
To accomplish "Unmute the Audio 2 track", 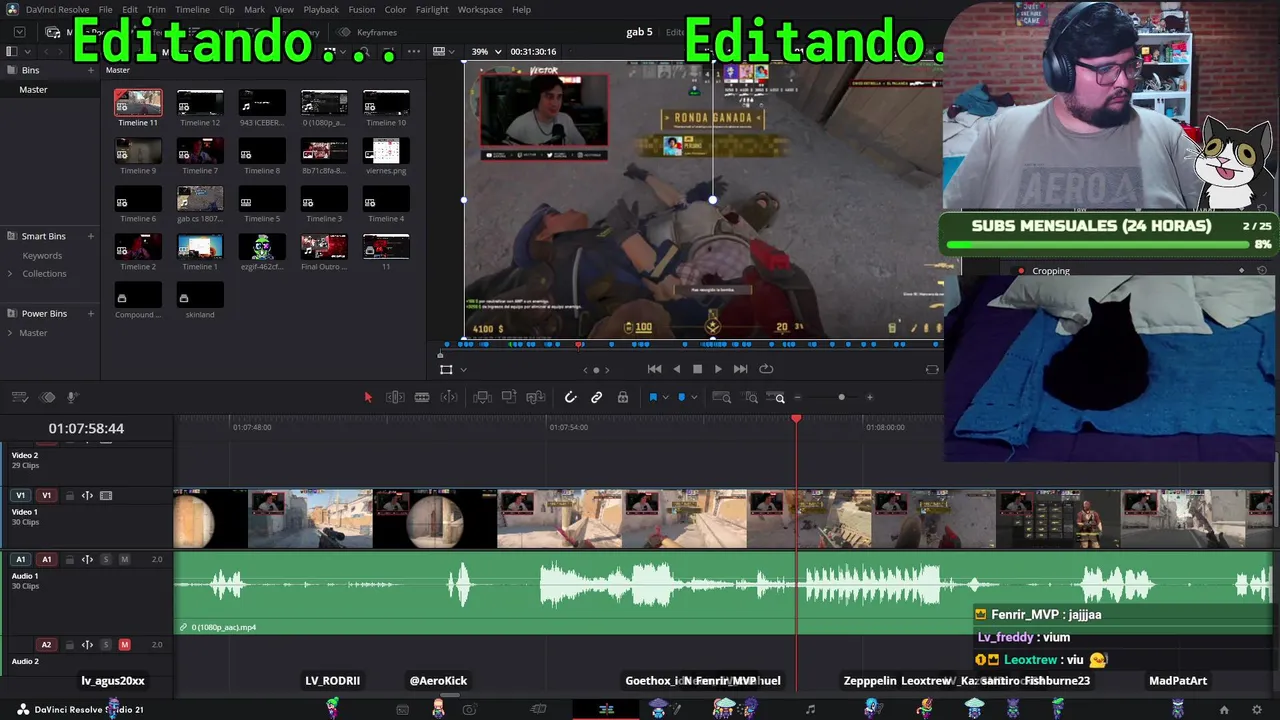I will tap(124, 645).
